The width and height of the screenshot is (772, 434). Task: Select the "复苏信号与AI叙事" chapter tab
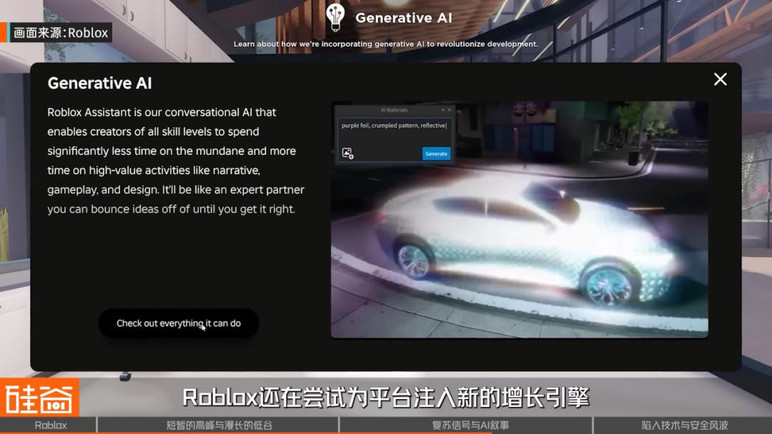pyautogui.click(x=466, y=425)
